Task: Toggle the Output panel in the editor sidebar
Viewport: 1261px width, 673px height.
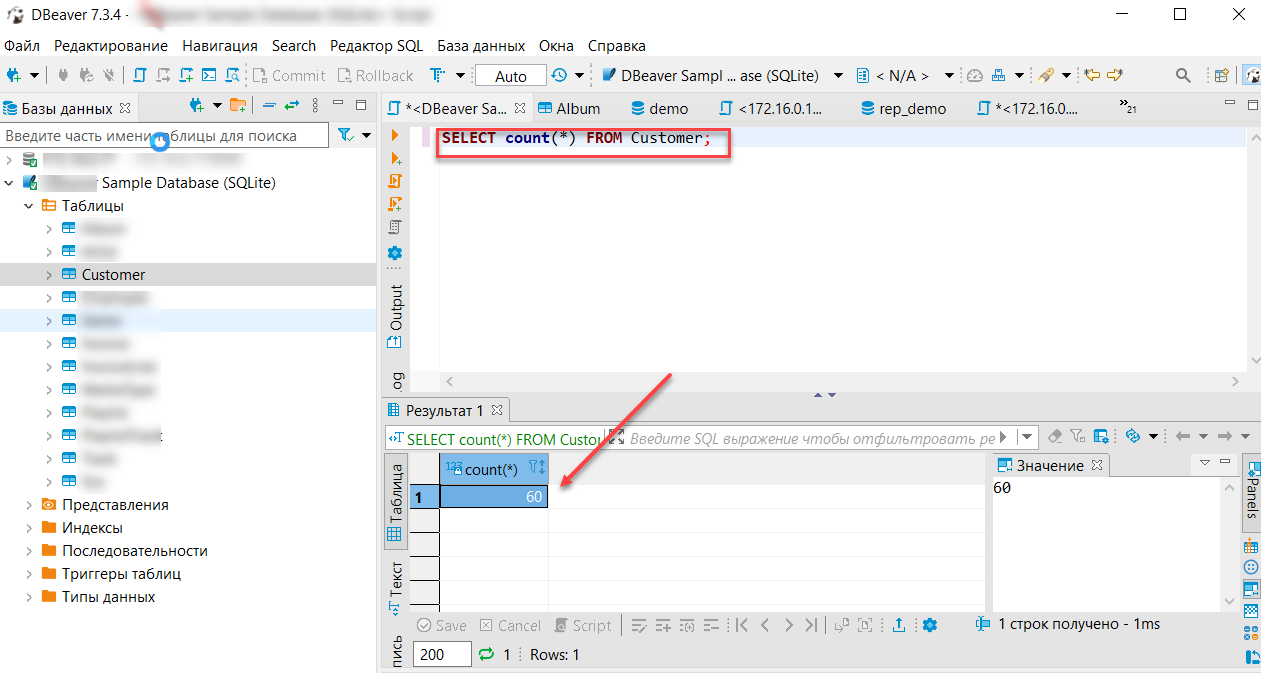Action: [396, 307]
